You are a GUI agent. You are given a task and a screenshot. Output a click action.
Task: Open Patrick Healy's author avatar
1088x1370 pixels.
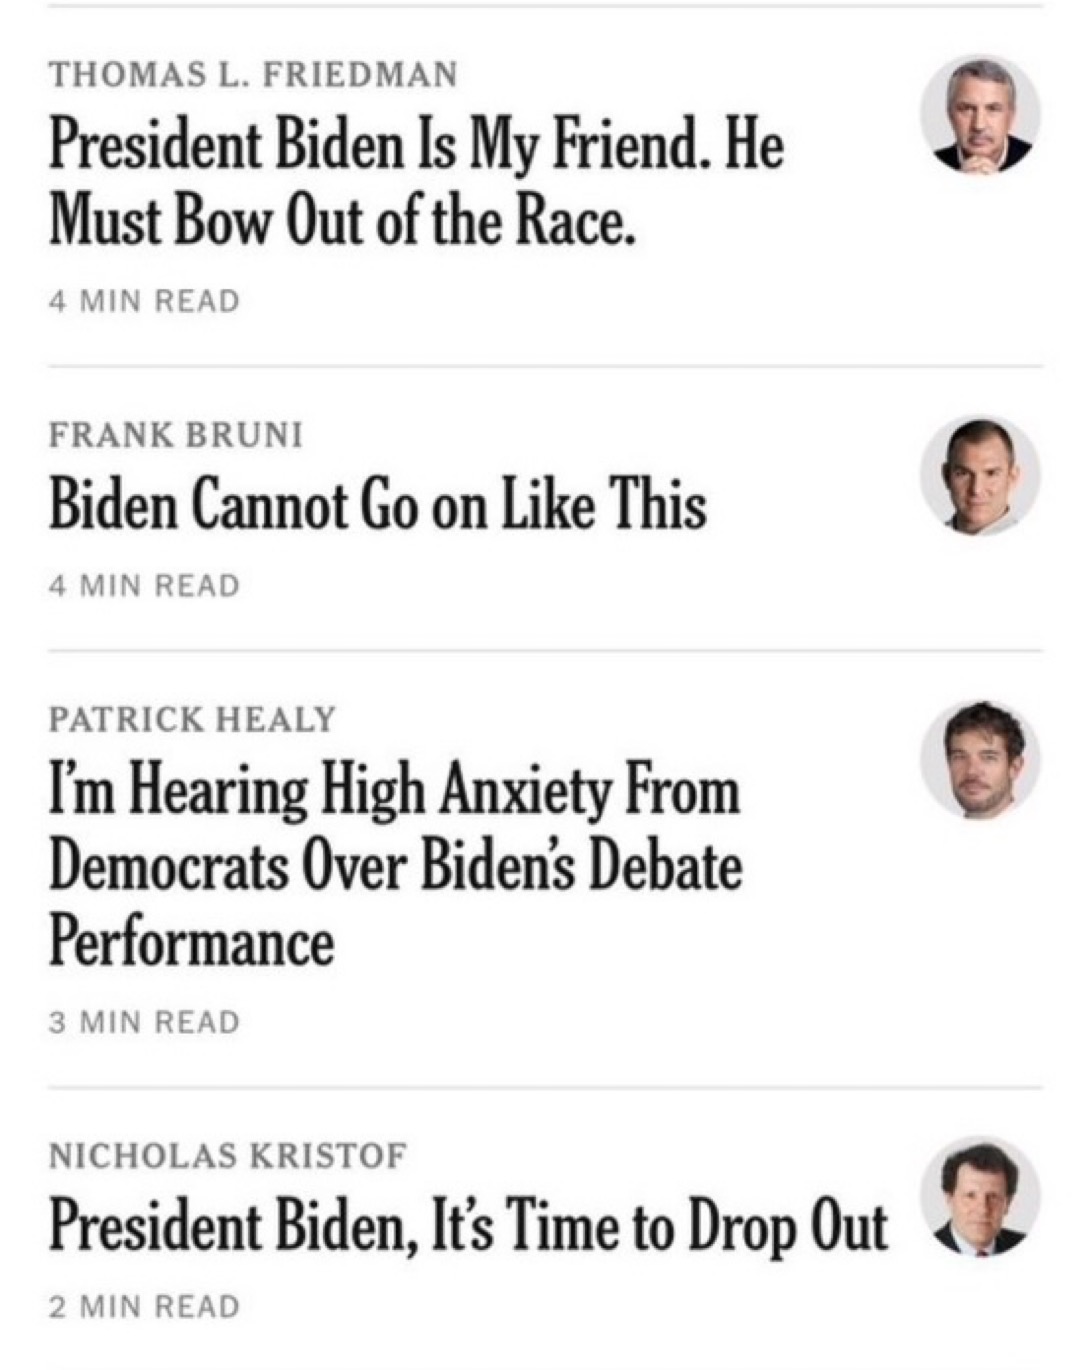pos(980,760)
